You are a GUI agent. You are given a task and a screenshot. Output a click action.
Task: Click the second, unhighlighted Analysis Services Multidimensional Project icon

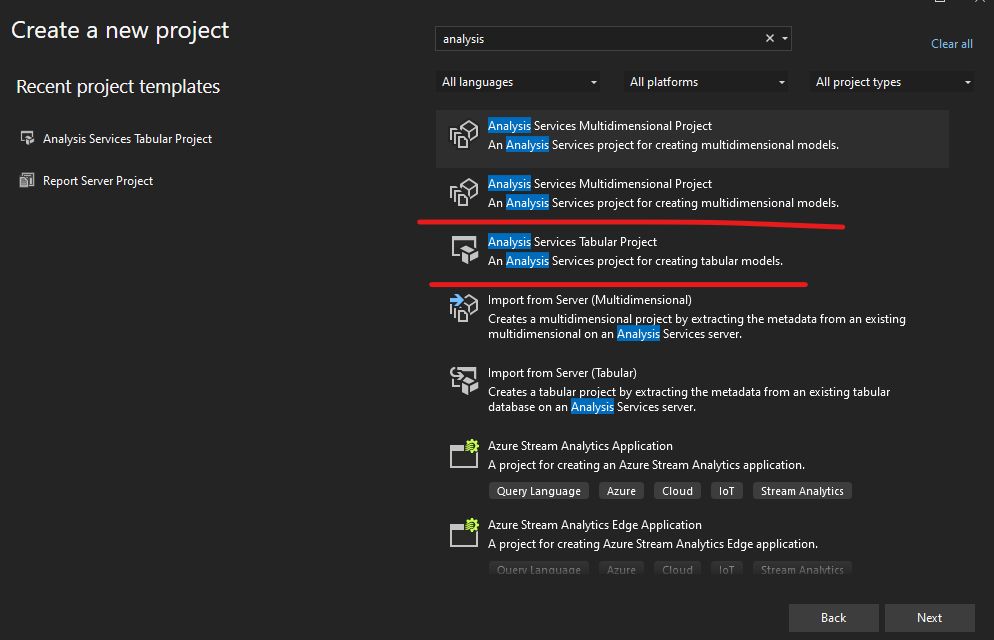click(463, 192)
